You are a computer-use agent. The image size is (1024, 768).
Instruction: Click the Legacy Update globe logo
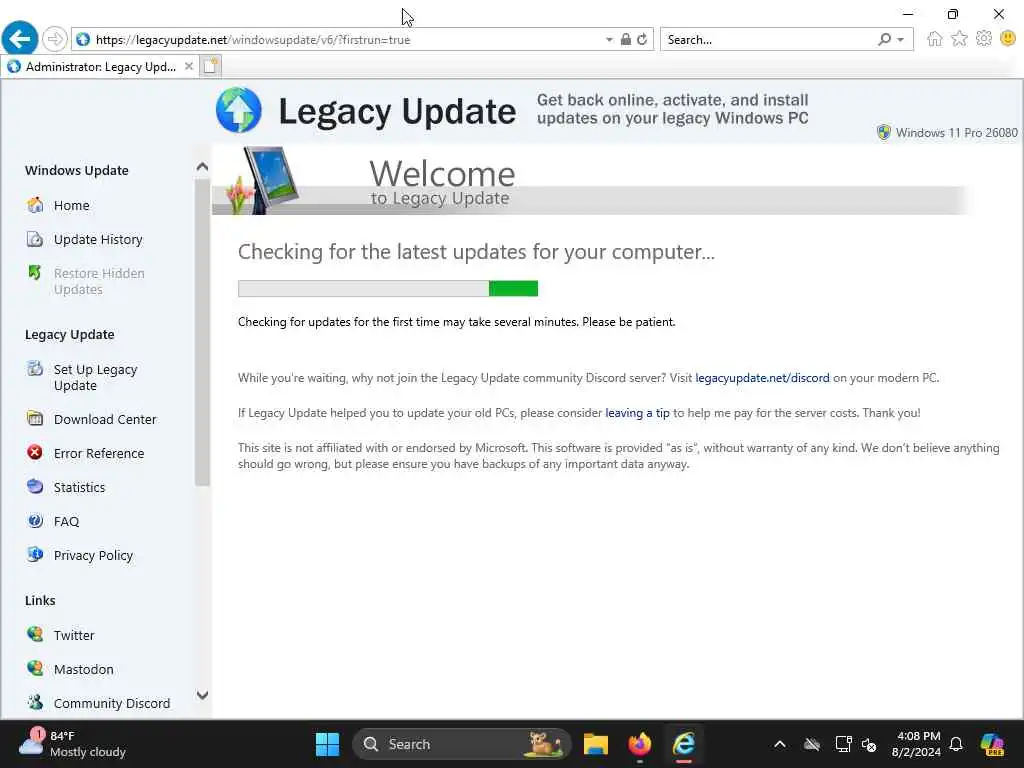tap(239, 110)
